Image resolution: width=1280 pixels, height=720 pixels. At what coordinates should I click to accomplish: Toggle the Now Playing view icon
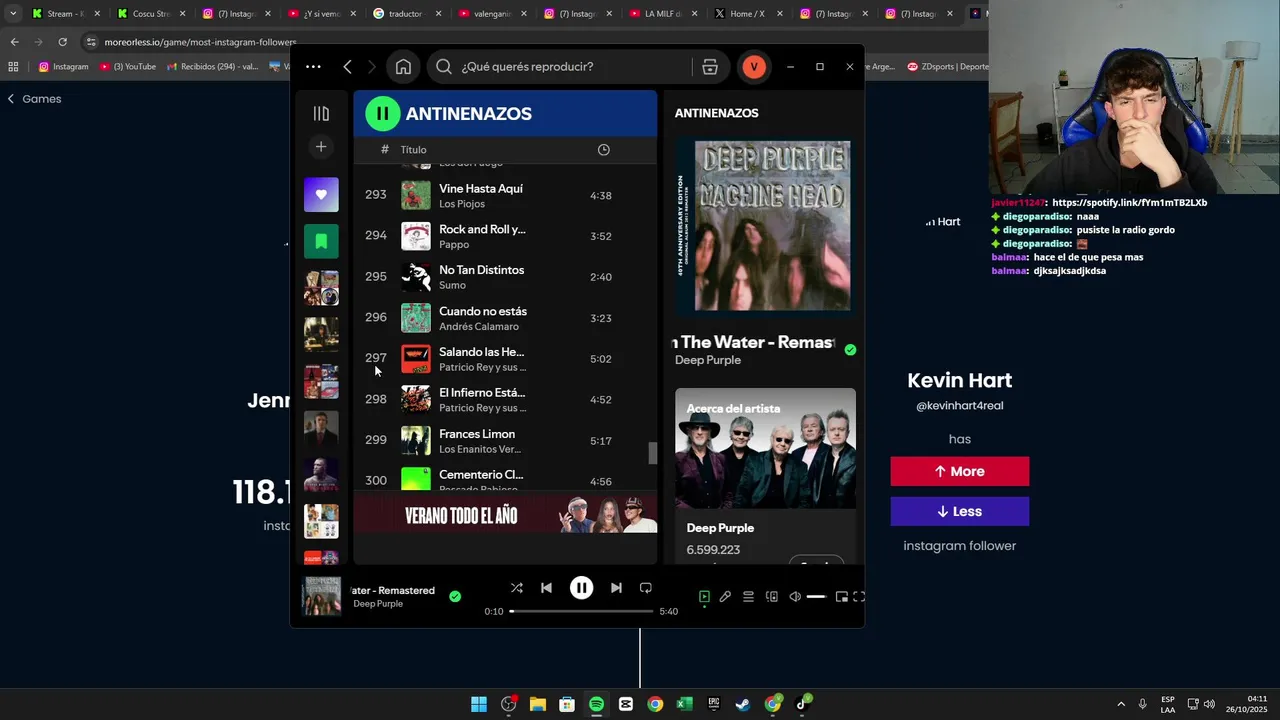[704, 597]
